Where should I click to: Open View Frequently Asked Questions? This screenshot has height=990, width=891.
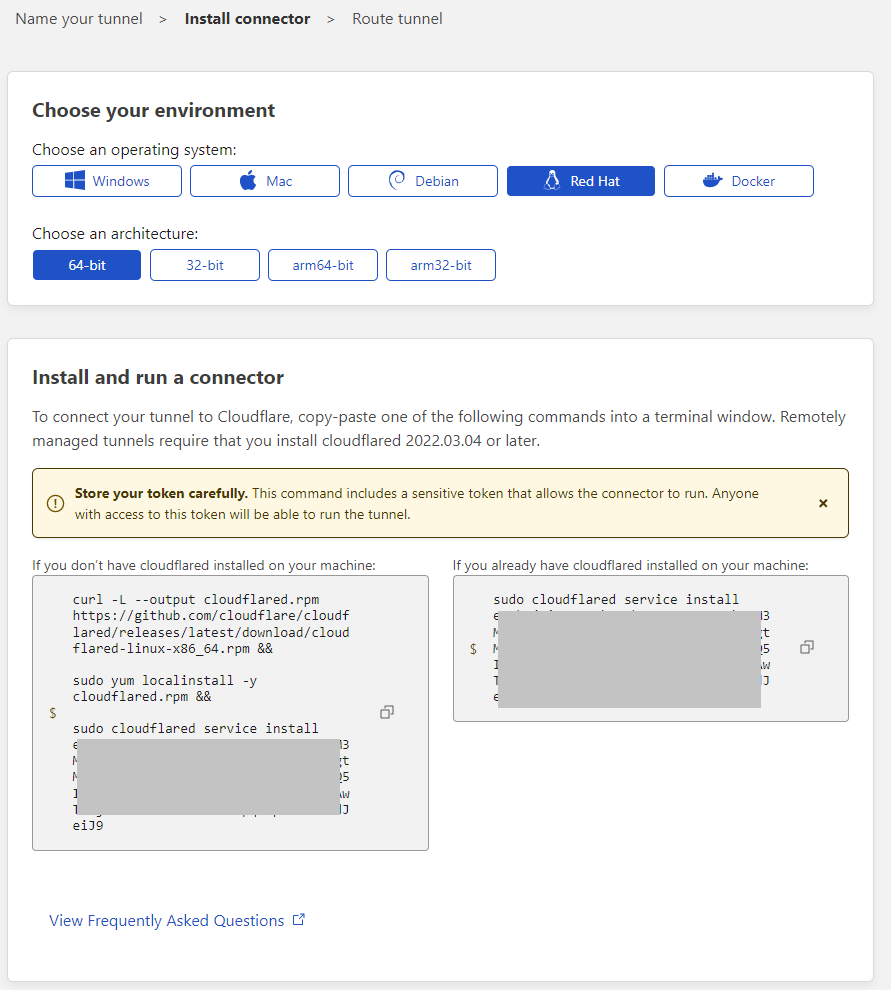(167, 919)
